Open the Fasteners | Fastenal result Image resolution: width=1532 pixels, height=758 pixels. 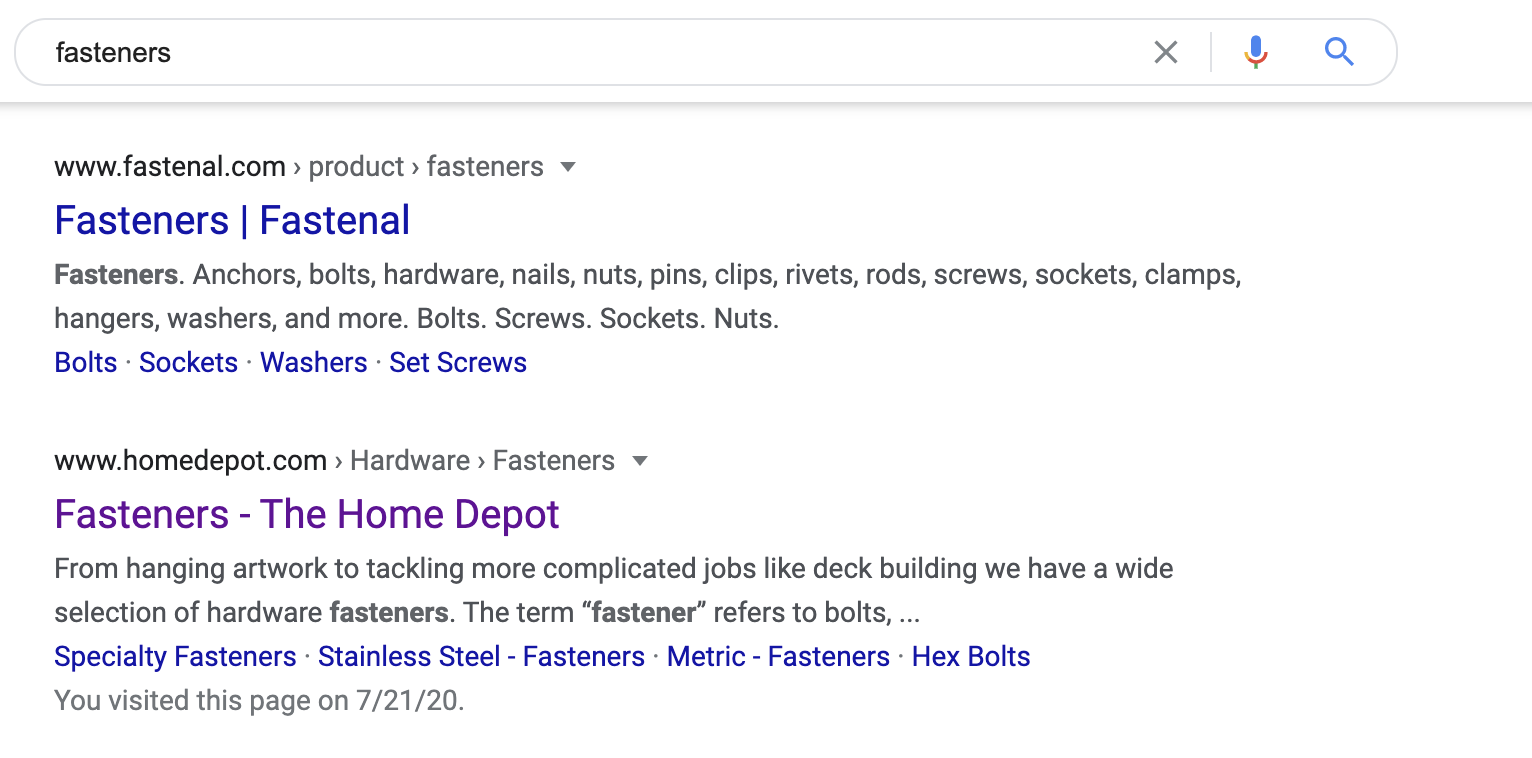click(x=232, y=221)
